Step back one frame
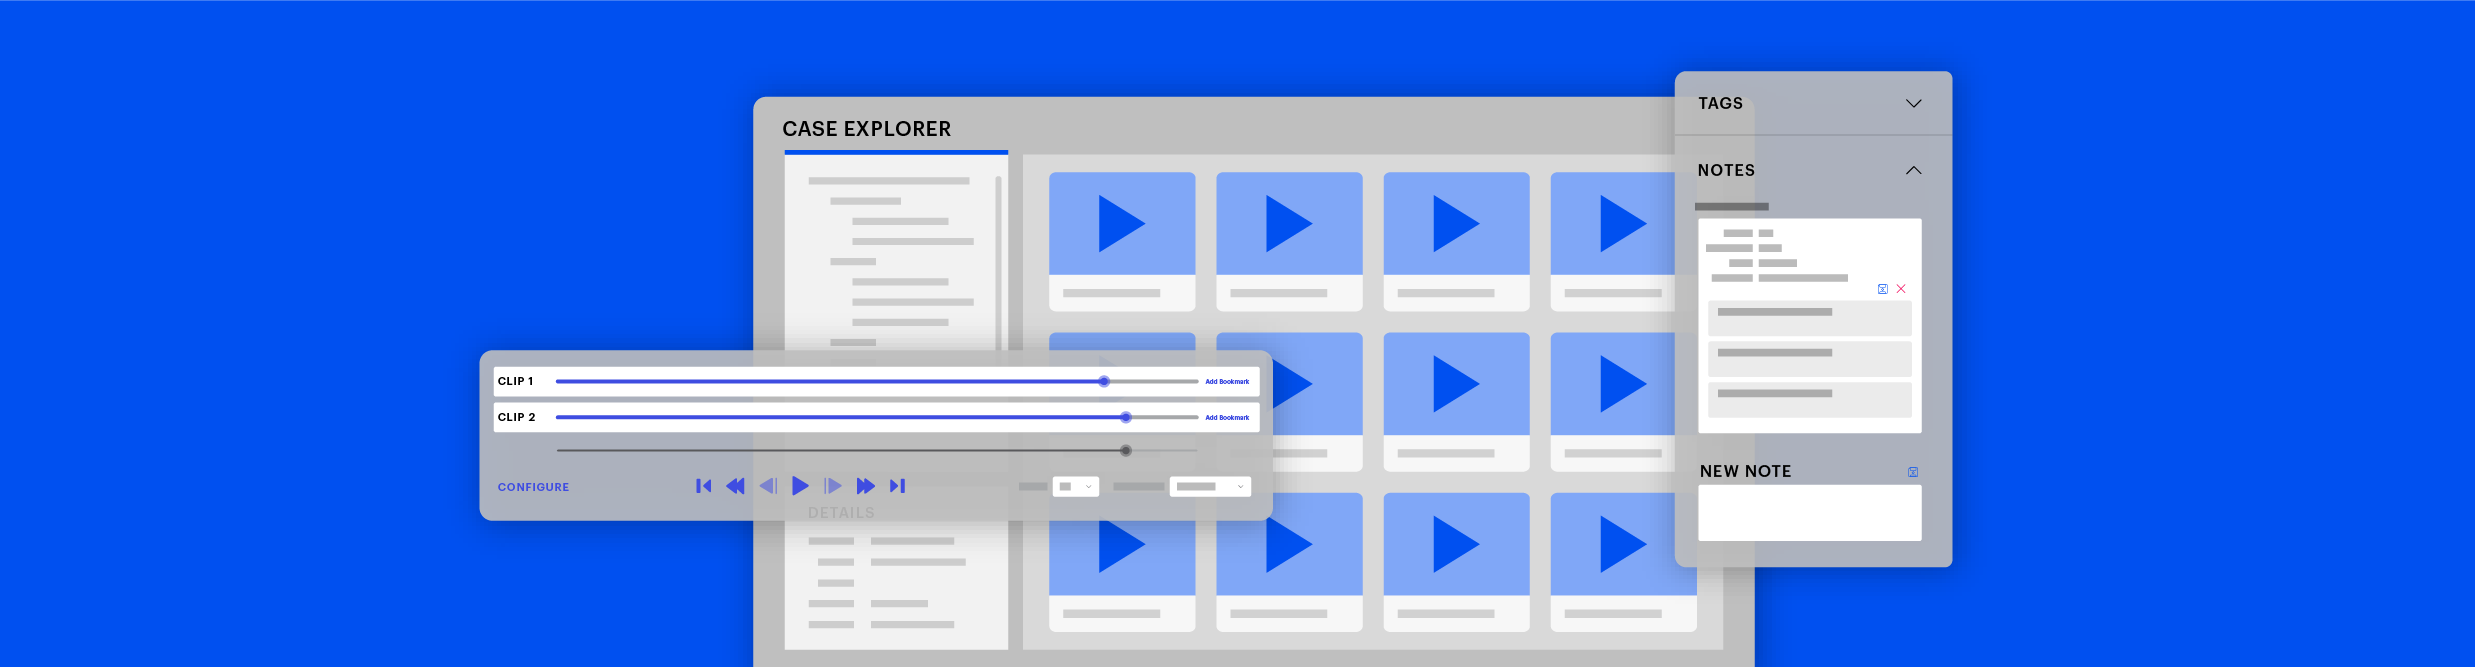The width and height of the screenshot is (2475, 667). (x=768, y=486)
